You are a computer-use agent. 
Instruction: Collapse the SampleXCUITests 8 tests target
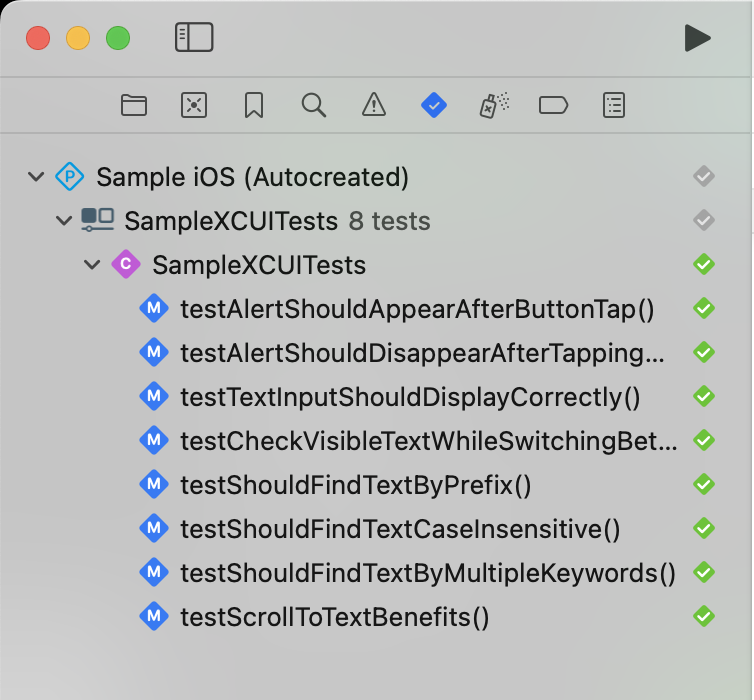[x=65, y=221]
